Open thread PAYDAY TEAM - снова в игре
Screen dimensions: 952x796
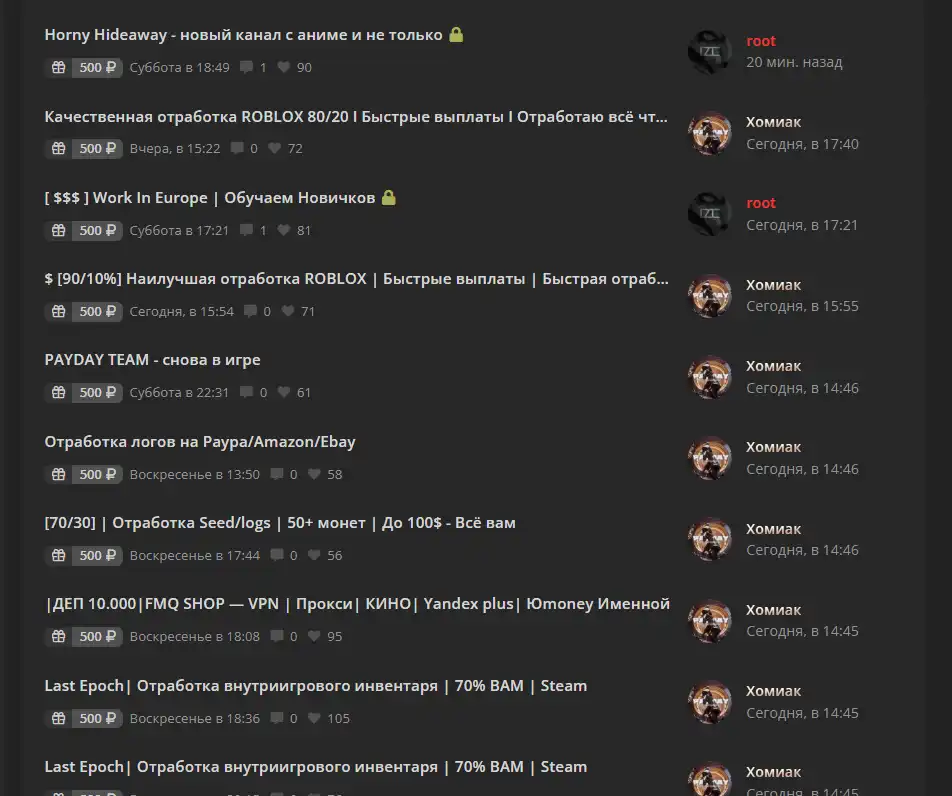(152, 359)
